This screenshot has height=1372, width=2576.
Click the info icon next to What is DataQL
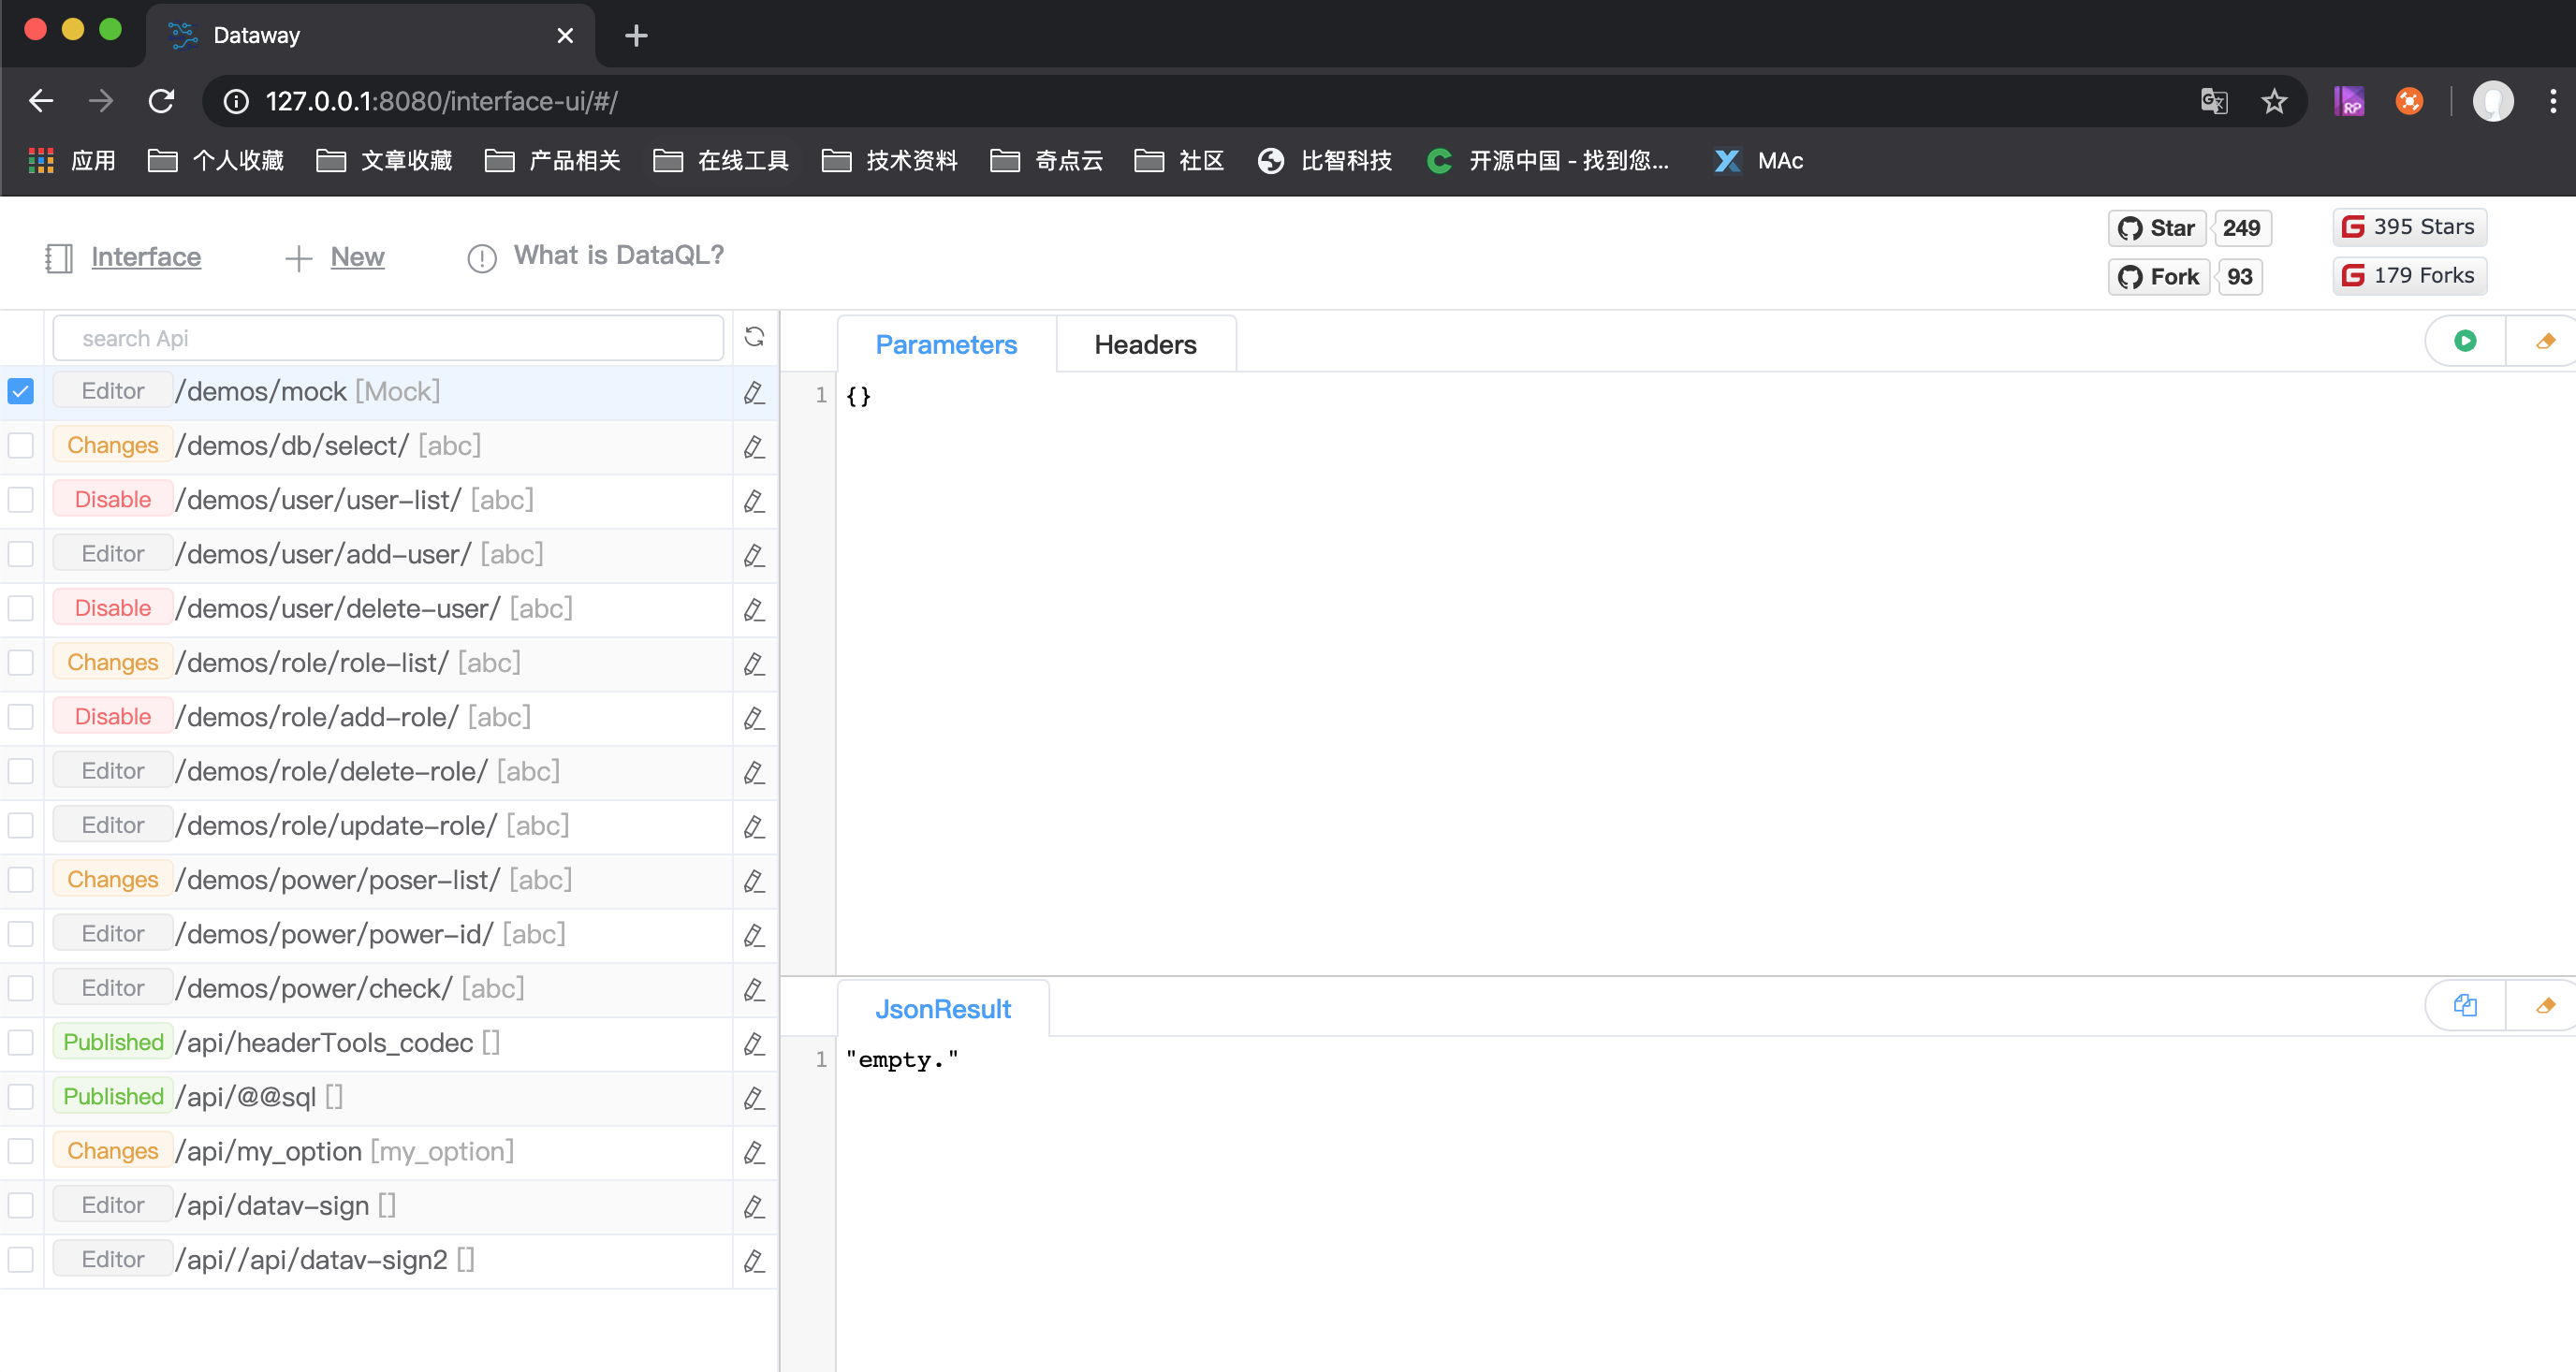coord(481,258)
